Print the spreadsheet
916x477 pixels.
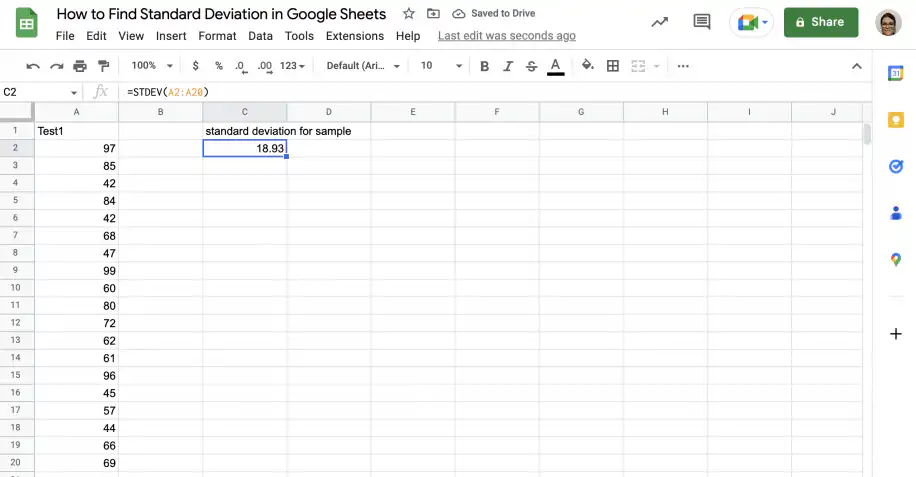80,66
